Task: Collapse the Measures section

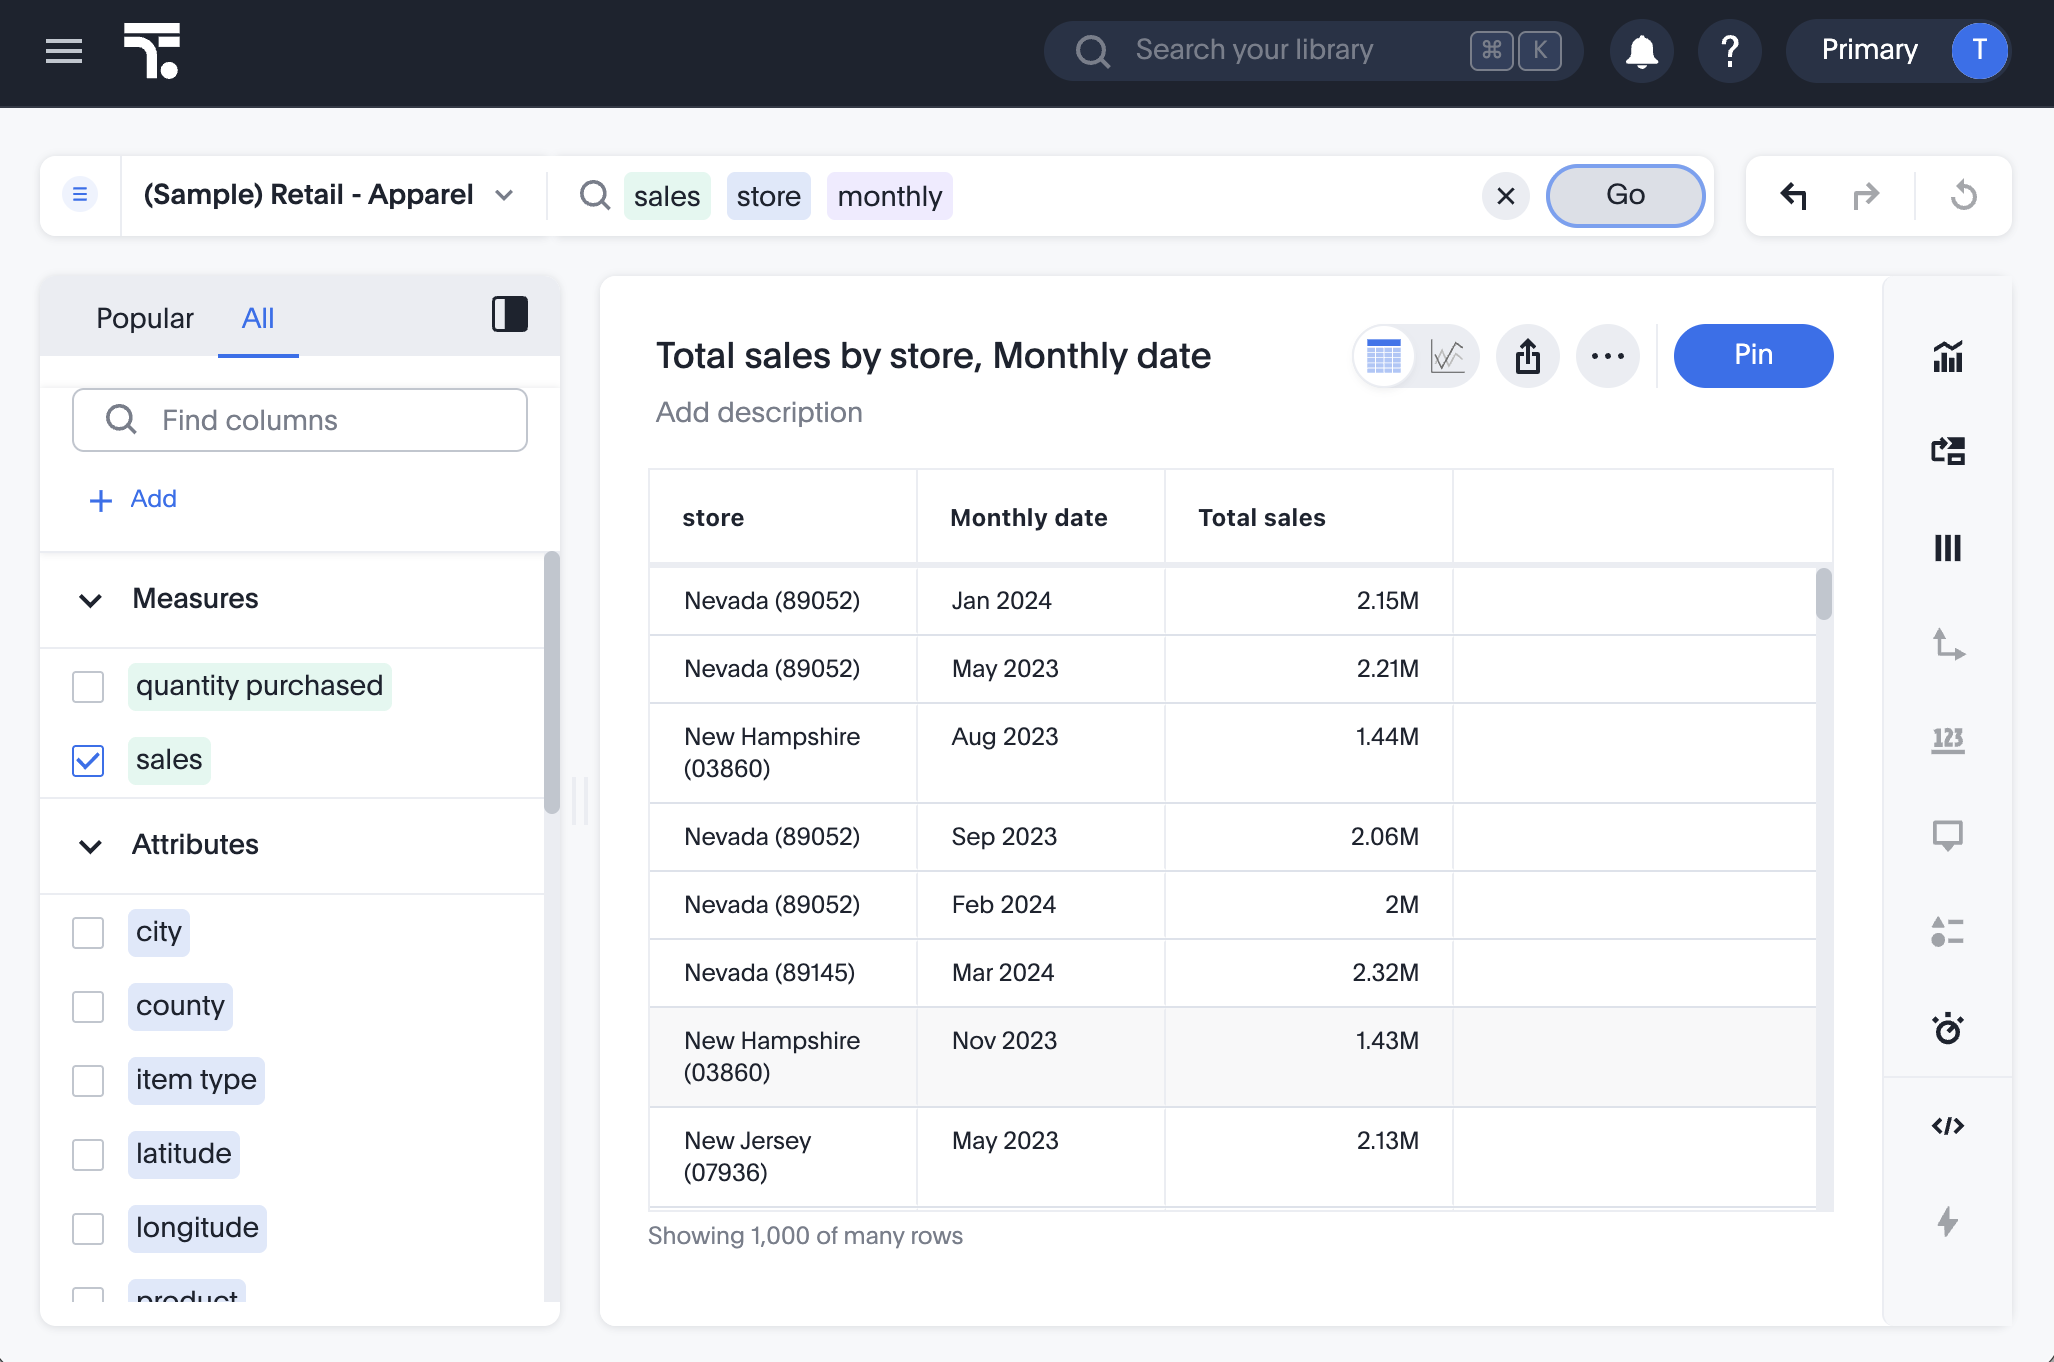Action: pyautogui.click(x=90, y=600)
